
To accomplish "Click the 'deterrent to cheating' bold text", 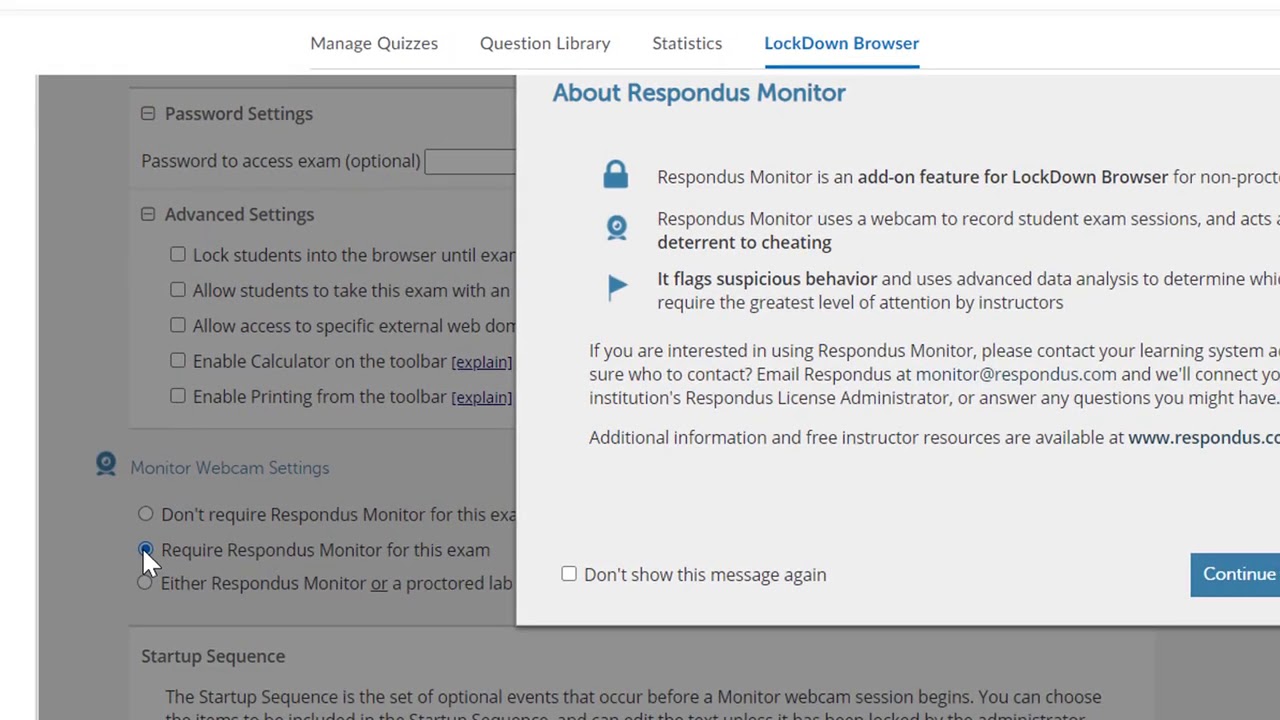I will [744, 242].
